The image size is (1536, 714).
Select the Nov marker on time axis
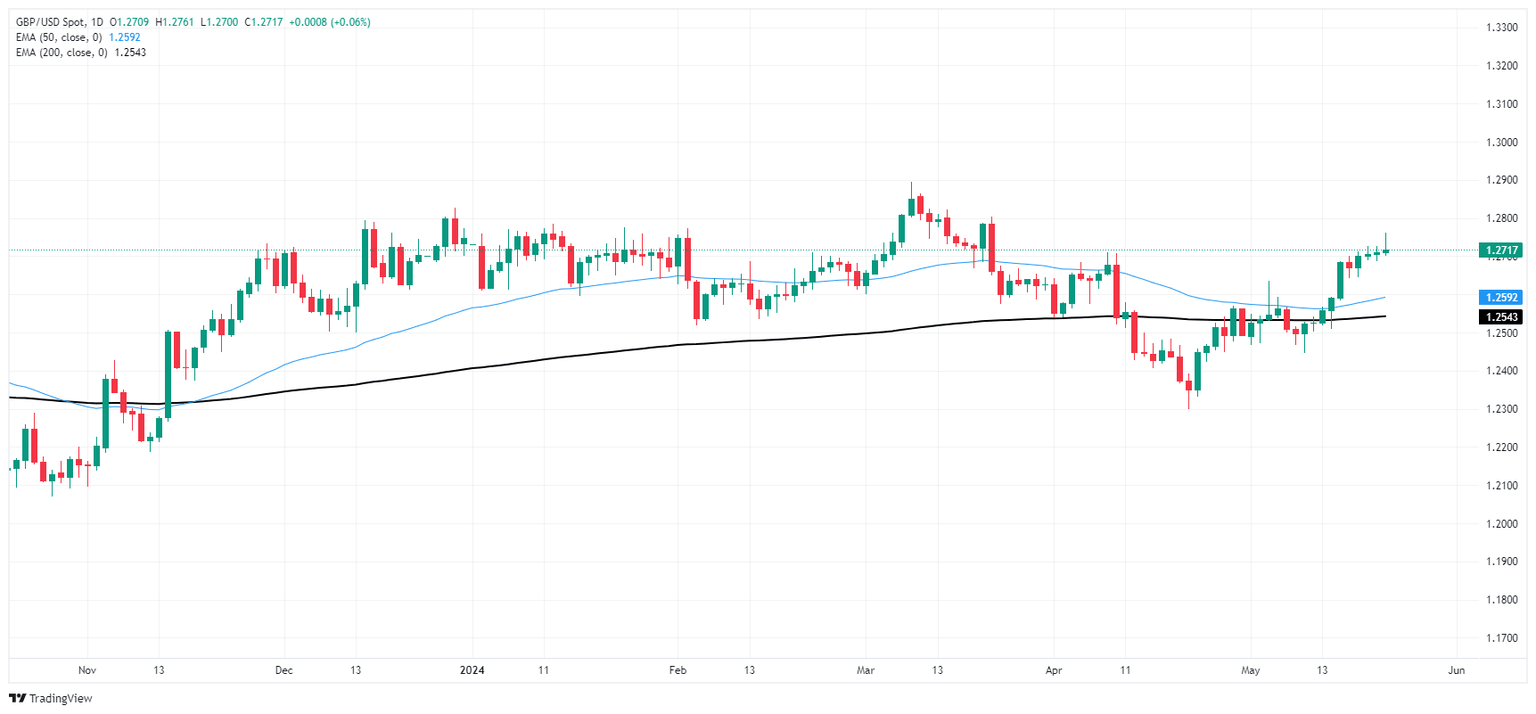click(x=86, y=670)
